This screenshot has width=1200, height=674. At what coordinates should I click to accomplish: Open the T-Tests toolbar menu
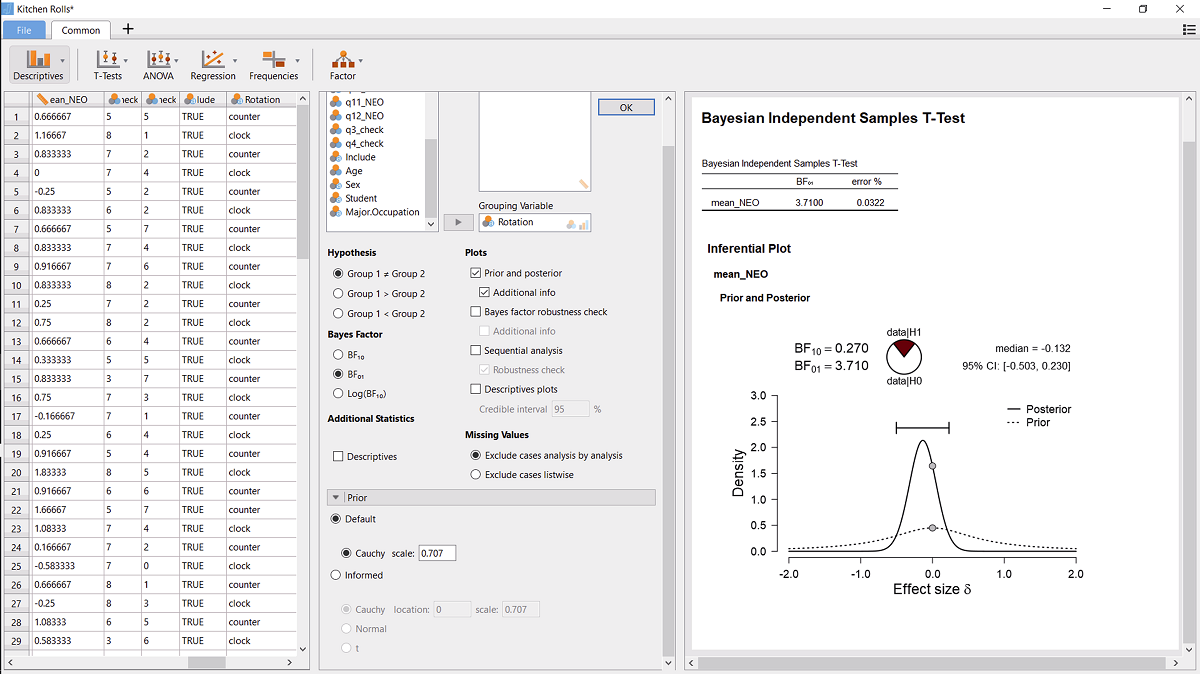pyautogui.click(x=107, y=64)
